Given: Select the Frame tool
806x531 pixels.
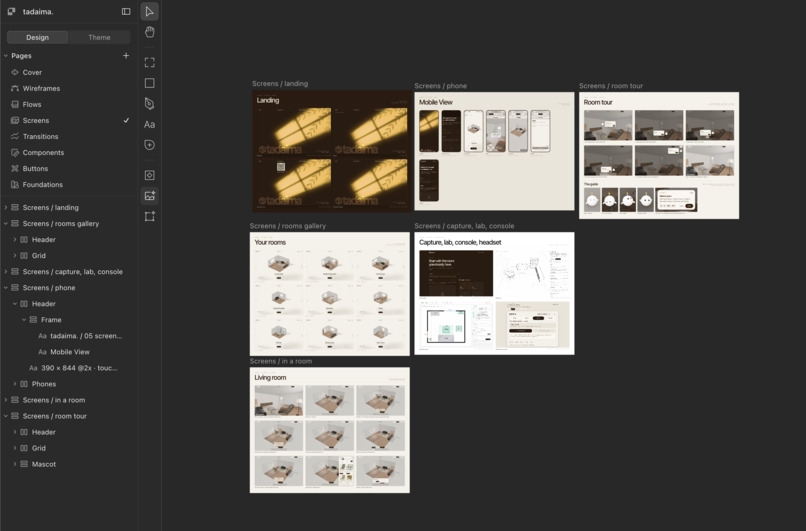Looking at the screenshot, I should coord(150,63).
